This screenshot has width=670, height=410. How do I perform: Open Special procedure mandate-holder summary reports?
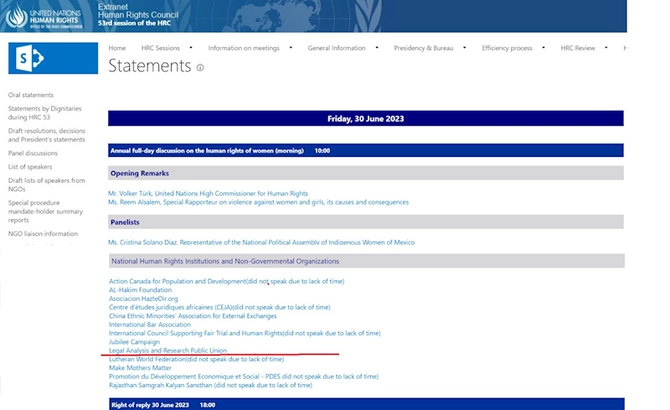click(x=45, y=211)
